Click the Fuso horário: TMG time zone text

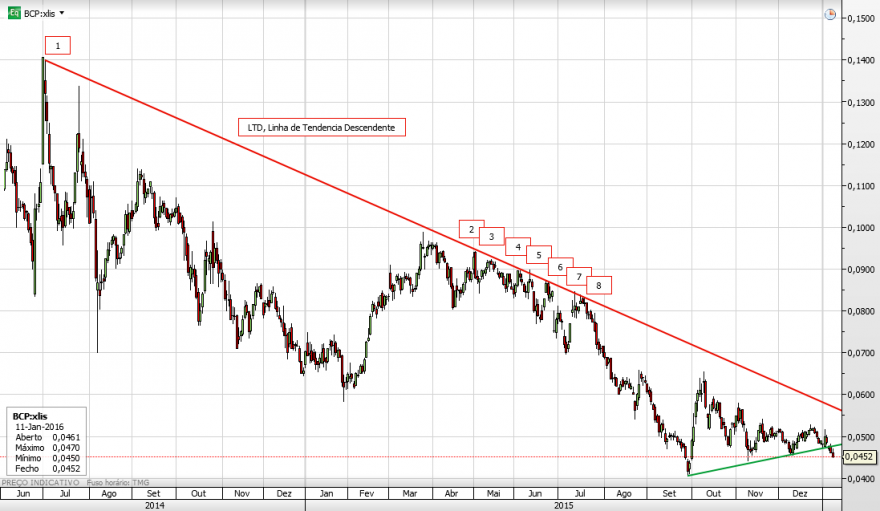coord(118,482)
